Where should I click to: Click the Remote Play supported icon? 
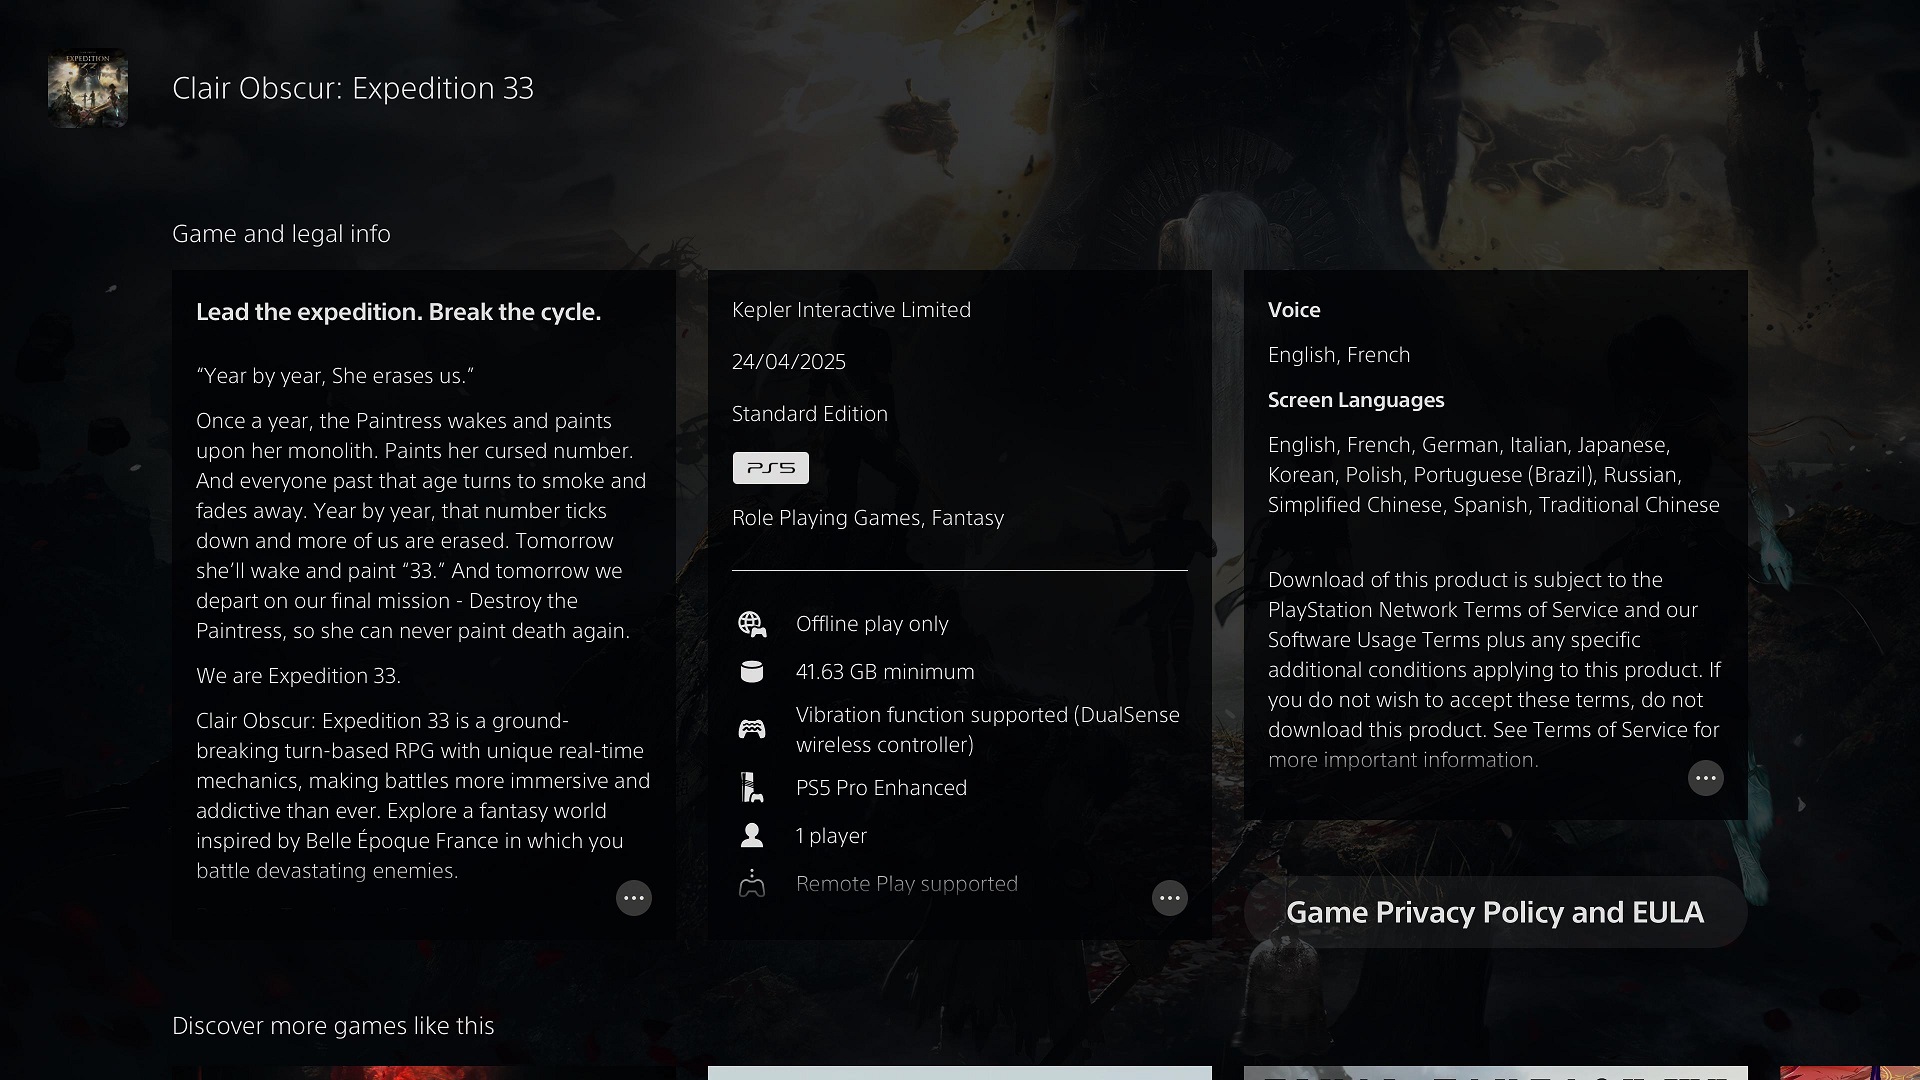(751, 884)
